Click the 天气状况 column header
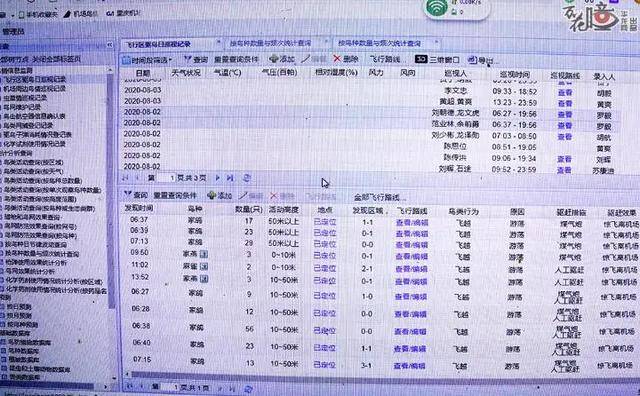 coord(186,73)
